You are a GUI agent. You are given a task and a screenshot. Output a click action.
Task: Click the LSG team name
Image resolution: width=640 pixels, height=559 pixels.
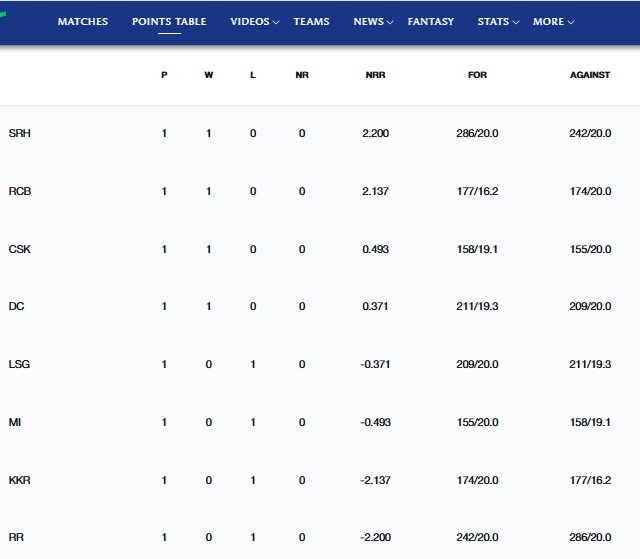point(19,364)
